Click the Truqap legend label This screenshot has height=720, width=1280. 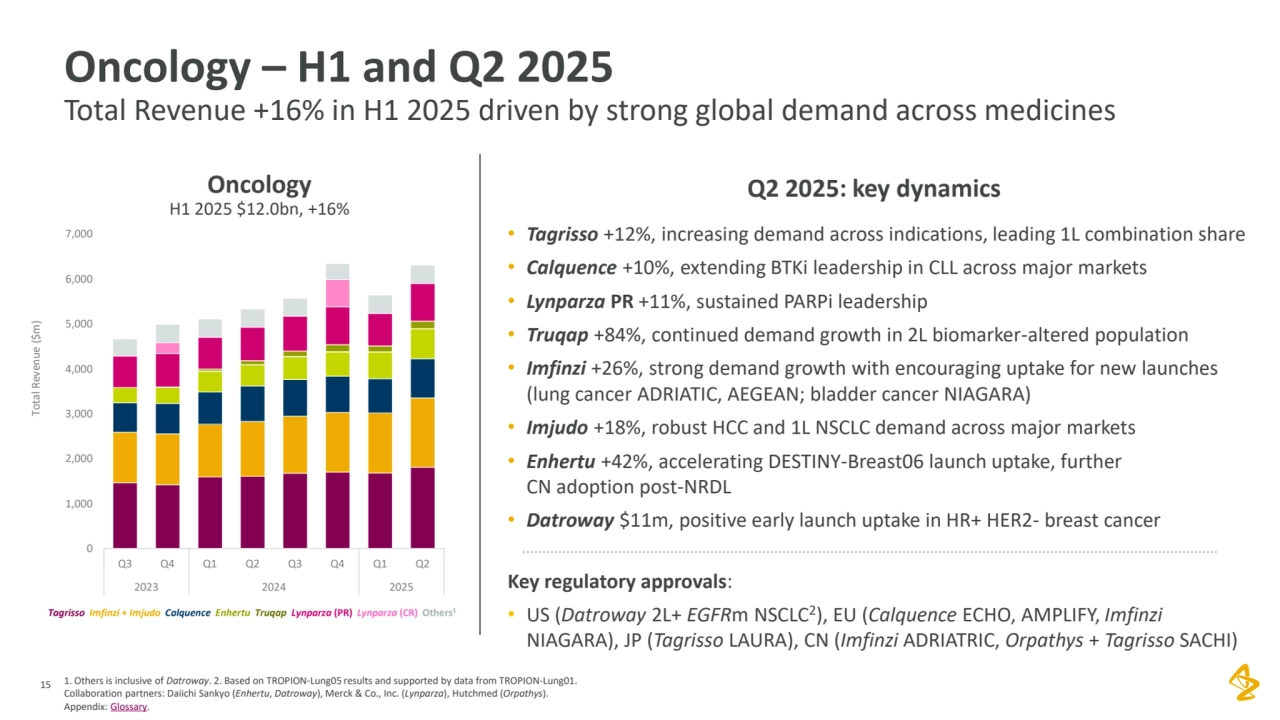tap(270, 613)
